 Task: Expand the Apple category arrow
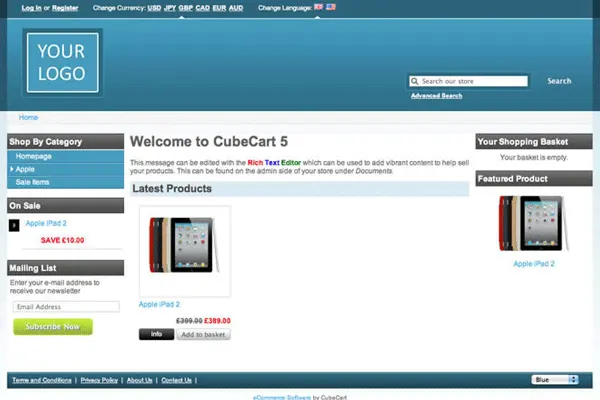[11, 170]
